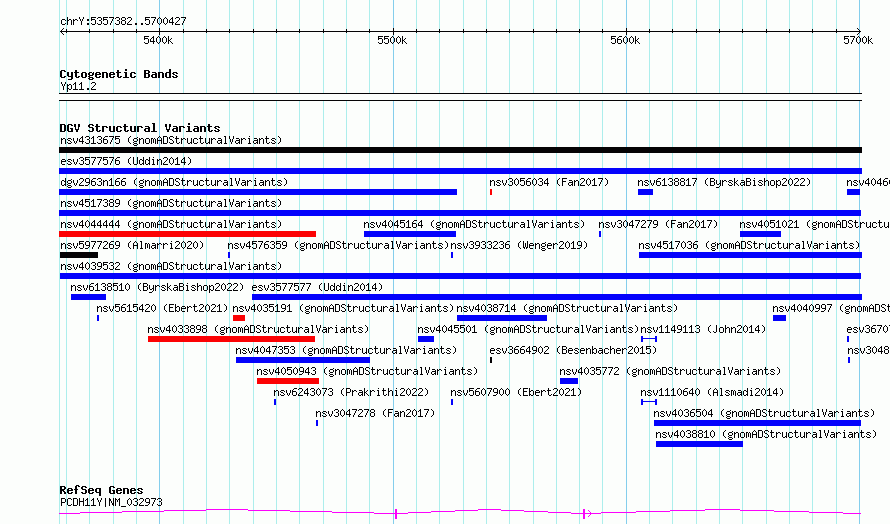Click the red nsv4033898 variant bar
The width and height of the screenshot is (890, 524).
pyautogui.click(x=231, y=339)
